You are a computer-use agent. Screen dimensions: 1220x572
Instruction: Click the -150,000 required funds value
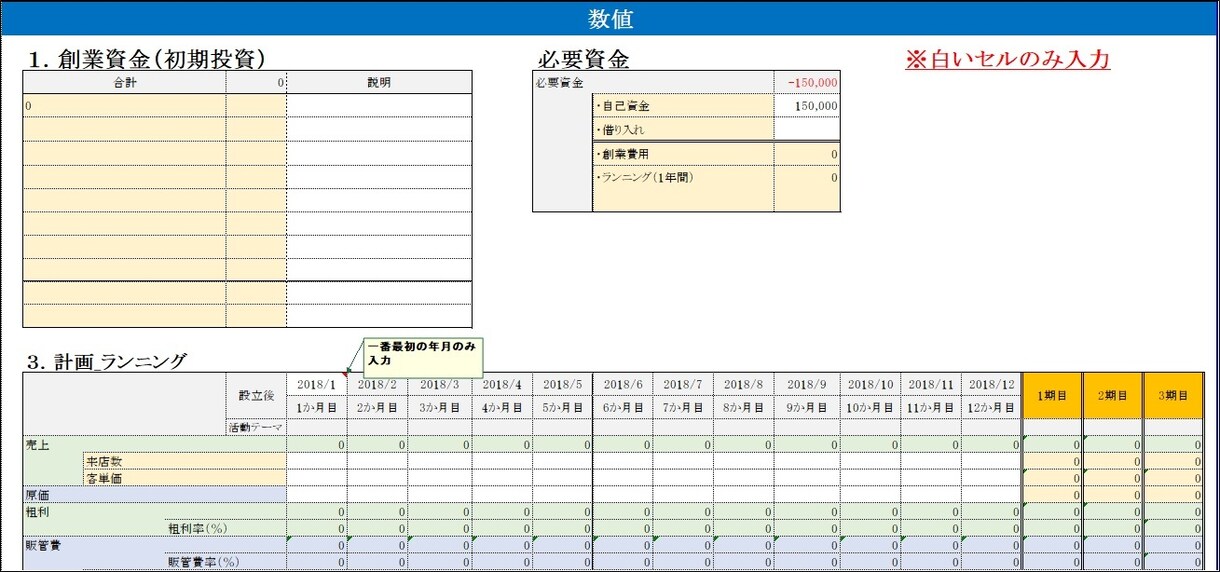(x=807, y=82)
